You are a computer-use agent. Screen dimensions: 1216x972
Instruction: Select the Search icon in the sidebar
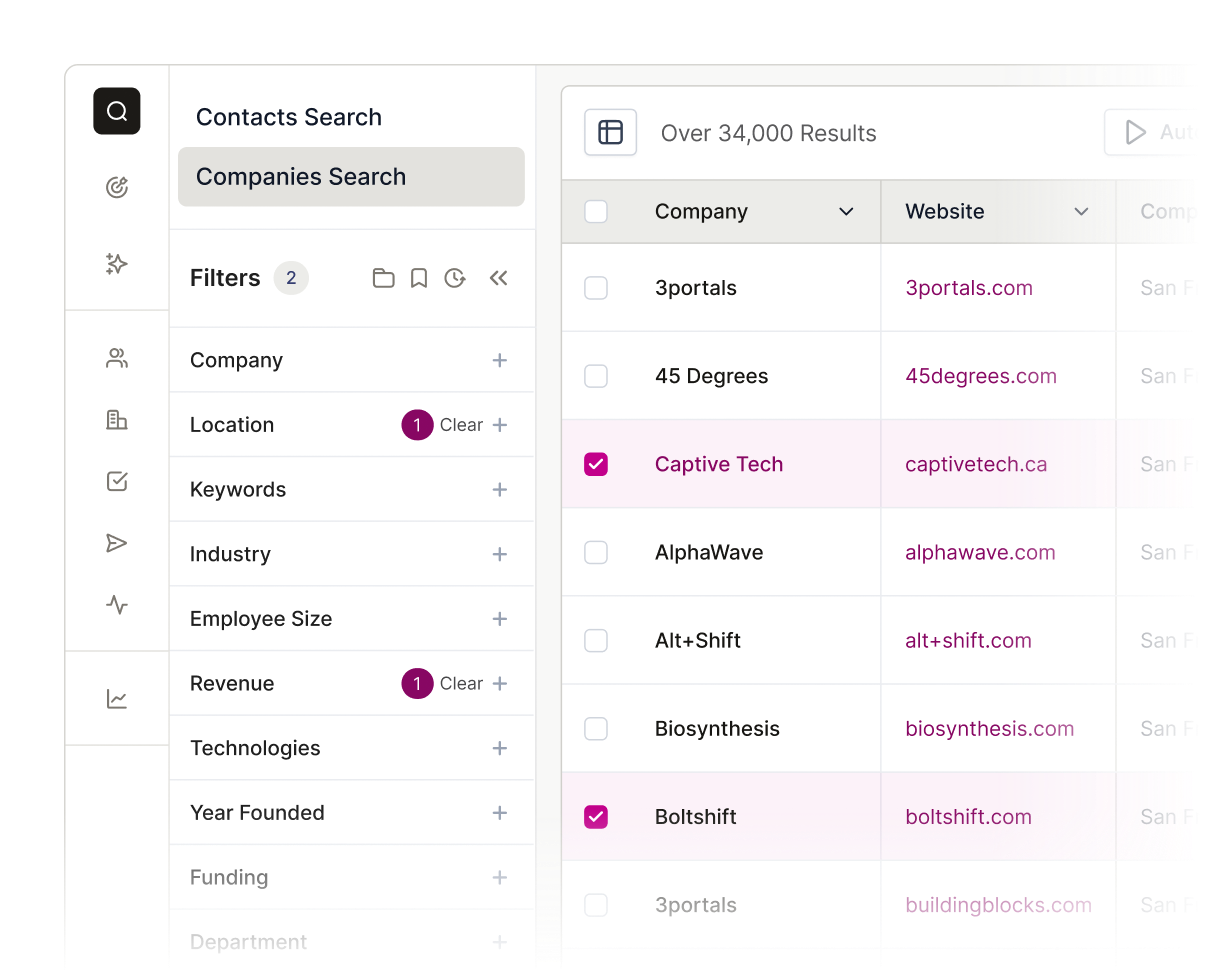point(117,111)
